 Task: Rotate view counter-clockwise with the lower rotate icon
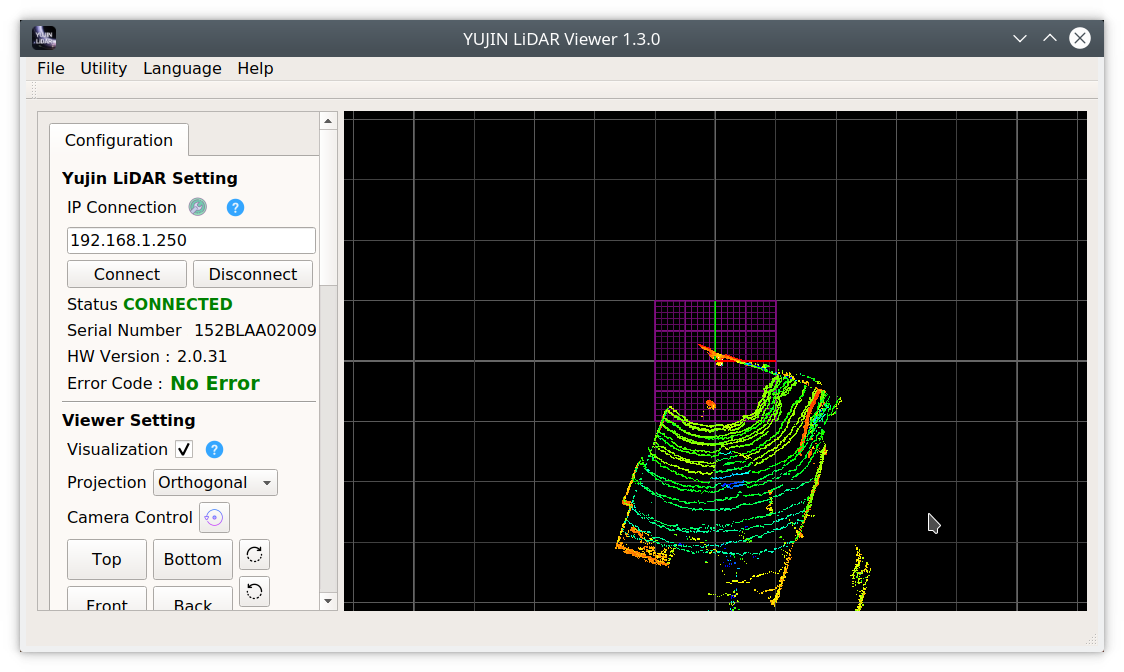[254, 592]
